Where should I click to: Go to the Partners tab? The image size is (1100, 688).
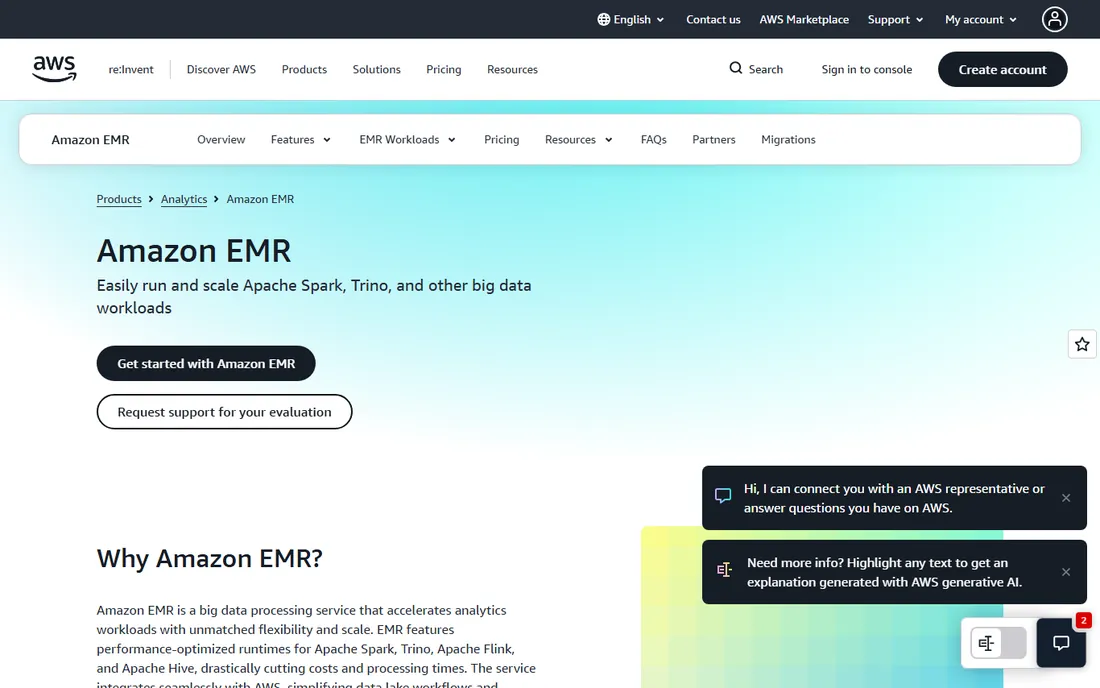713,140
